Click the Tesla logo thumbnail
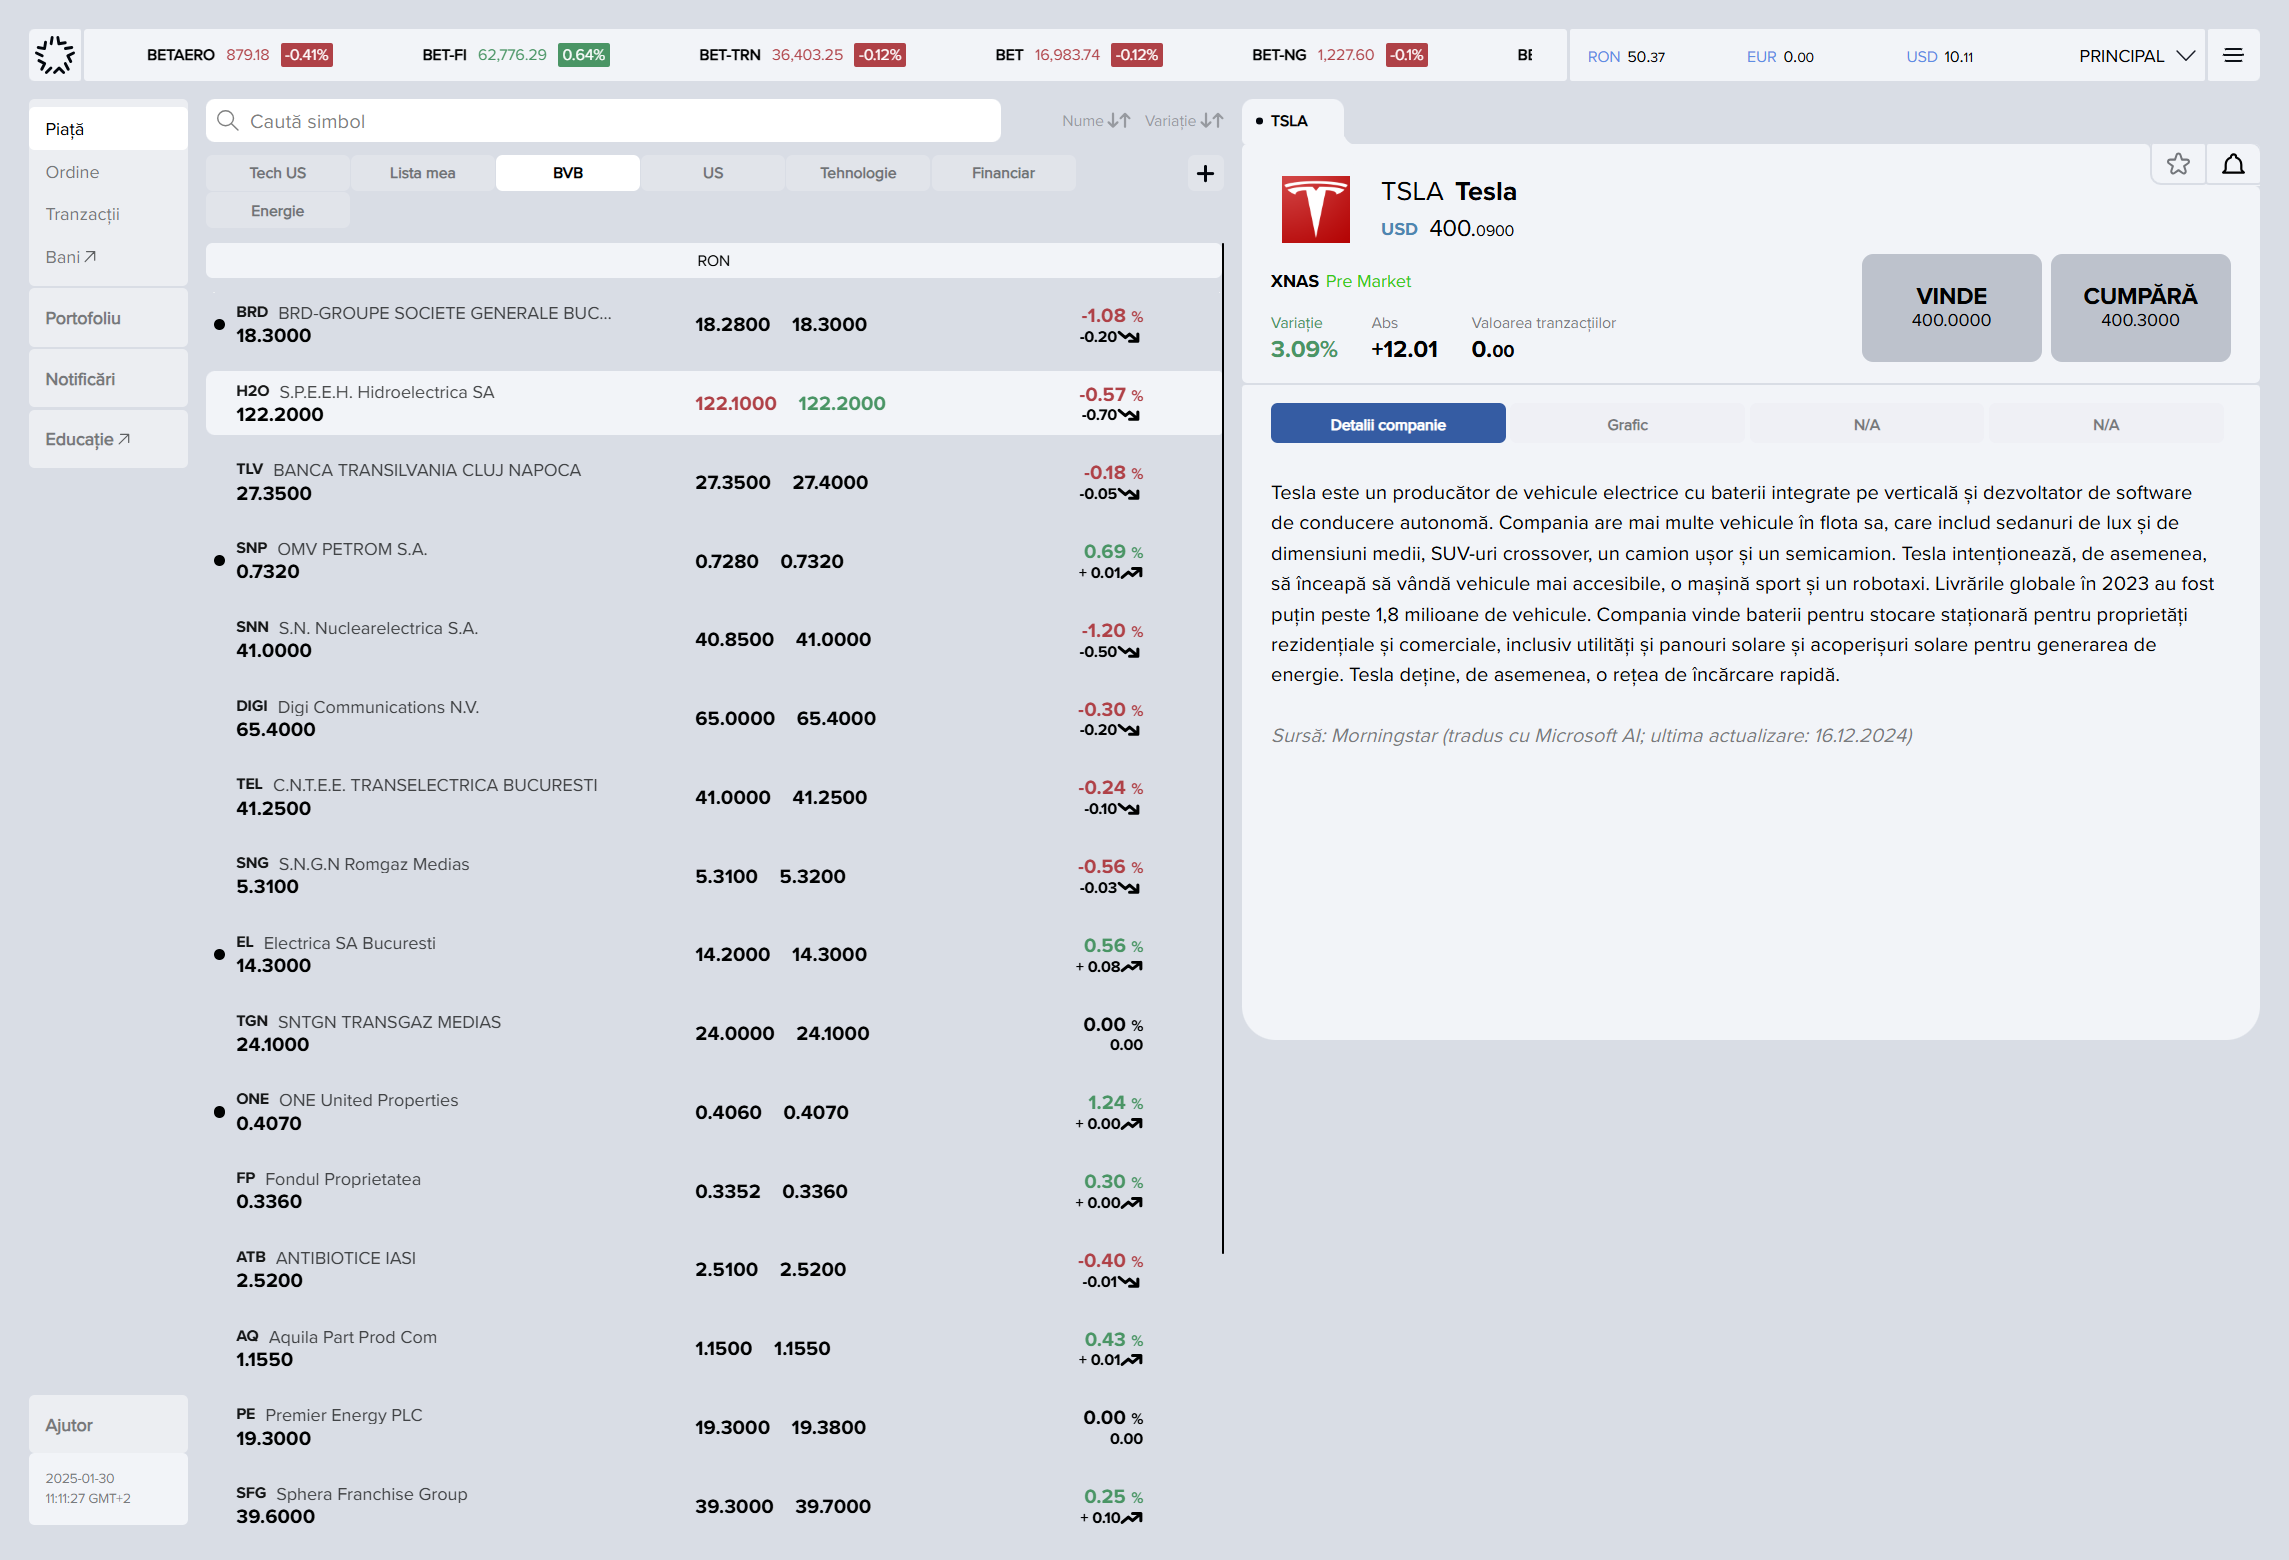The image size is (2289, 1560). [x=1315, y=209]
